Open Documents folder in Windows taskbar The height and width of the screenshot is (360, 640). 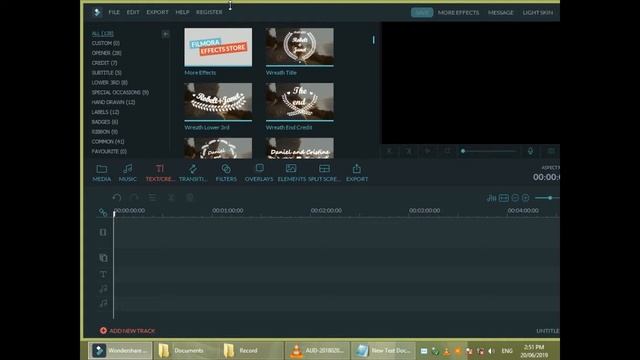pyautogui.click(x=186, y=351)
